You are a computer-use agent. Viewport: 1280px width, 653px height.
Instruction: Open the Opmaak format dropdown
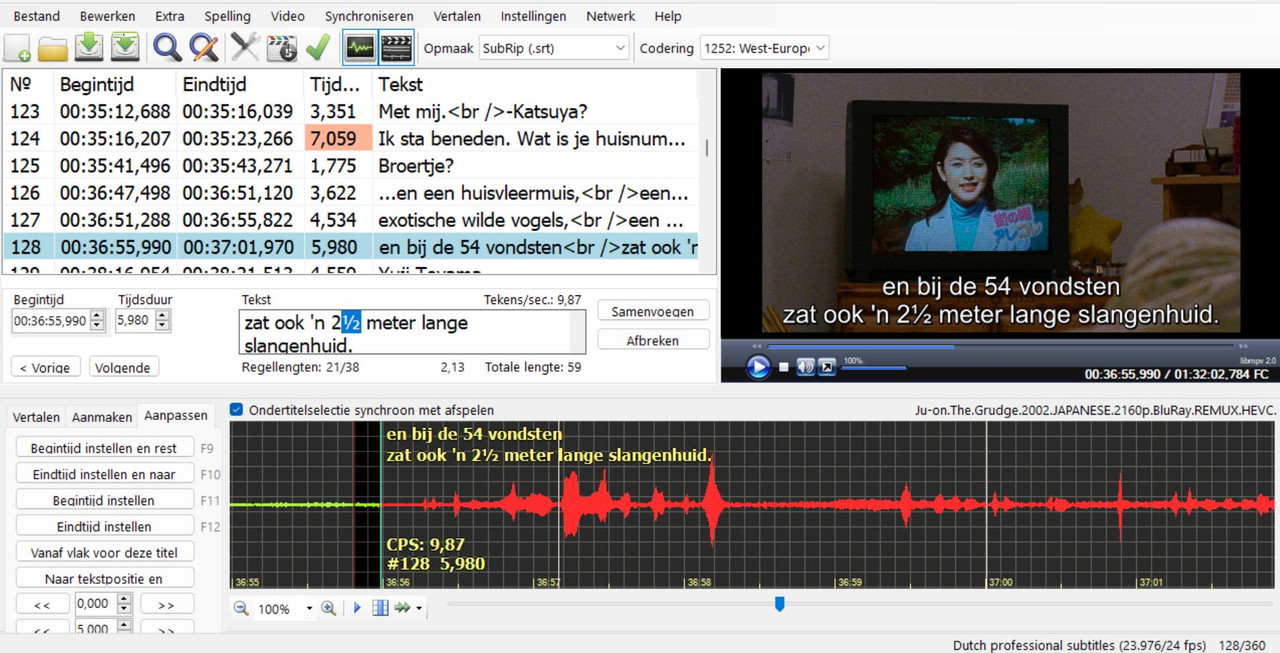(x=553, y=48)
